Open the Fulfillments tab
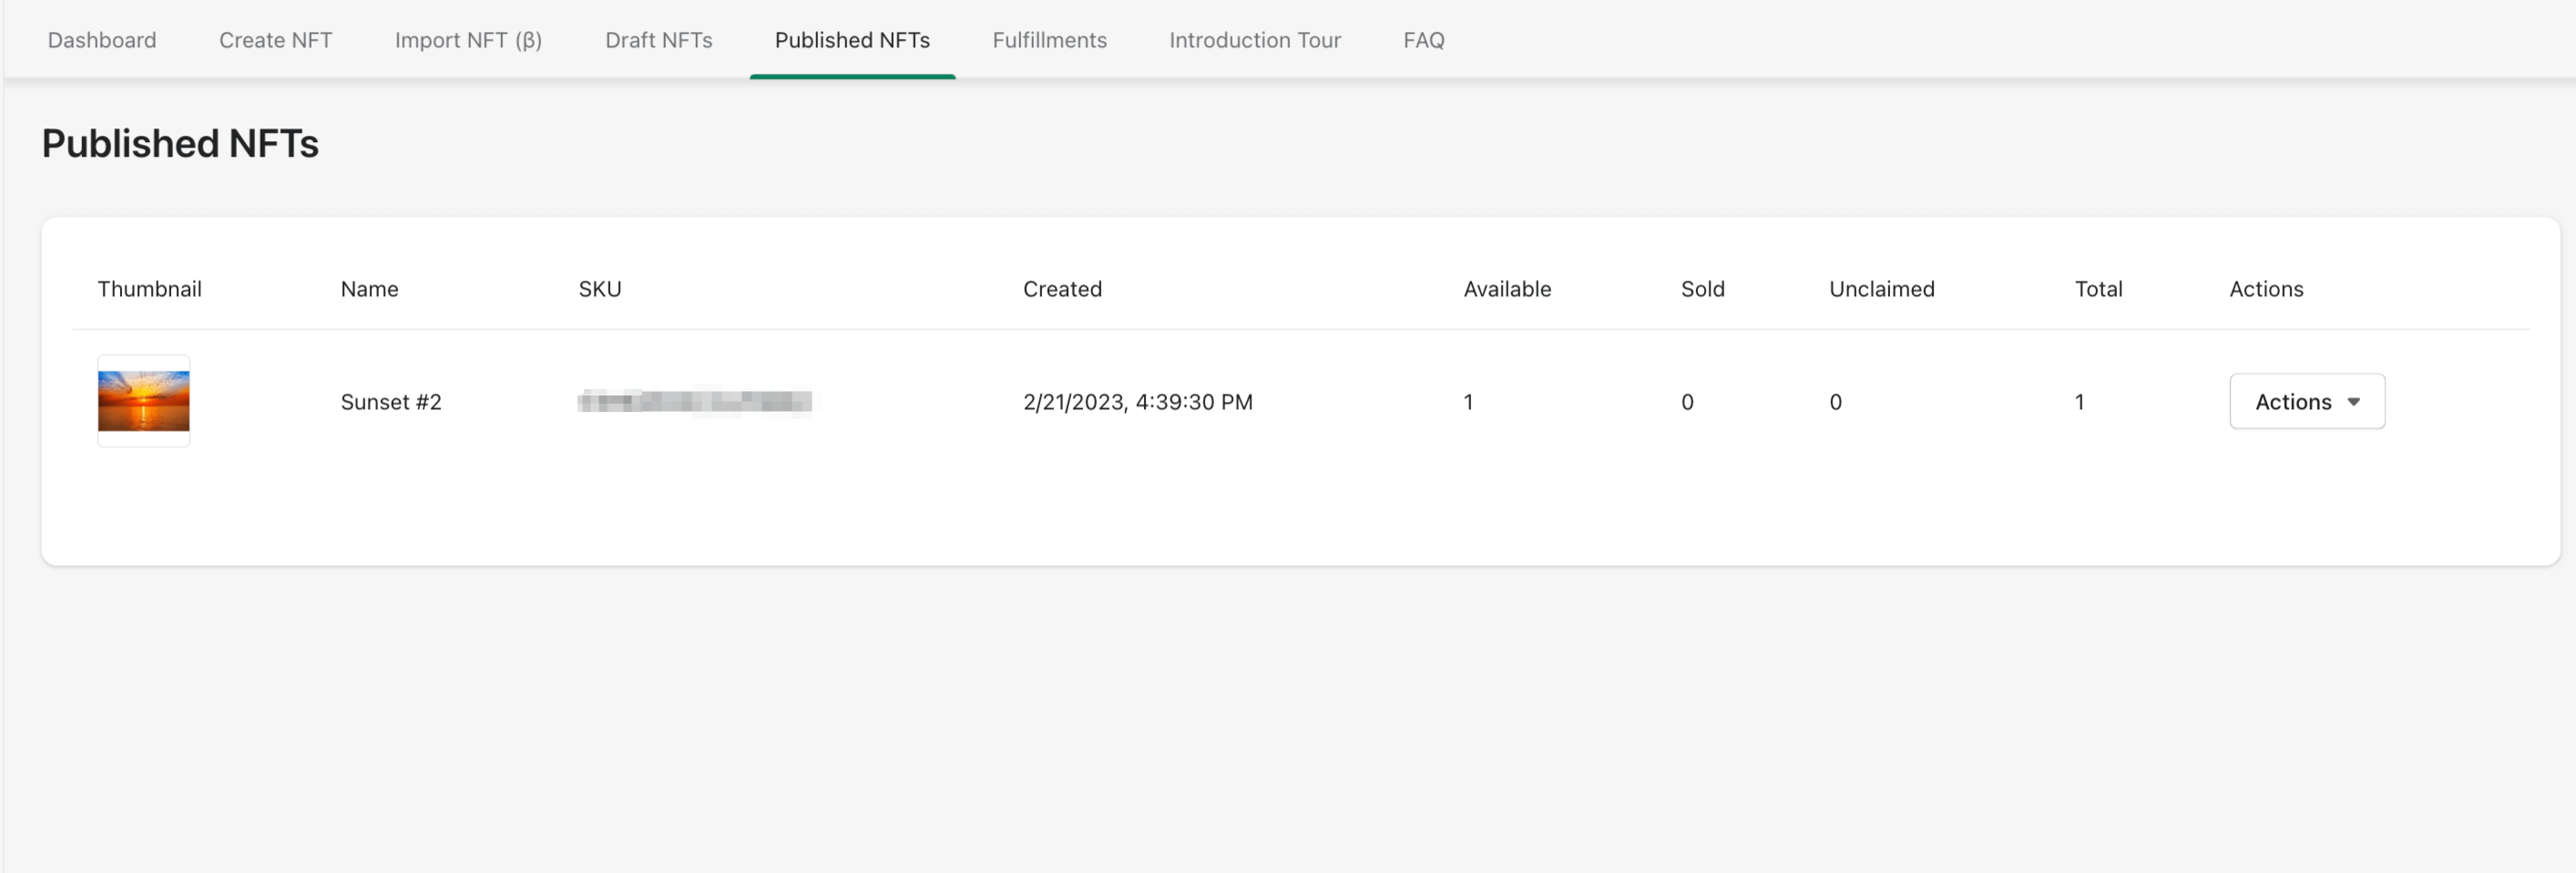 pyautogui.click(x=1049, y=40)
